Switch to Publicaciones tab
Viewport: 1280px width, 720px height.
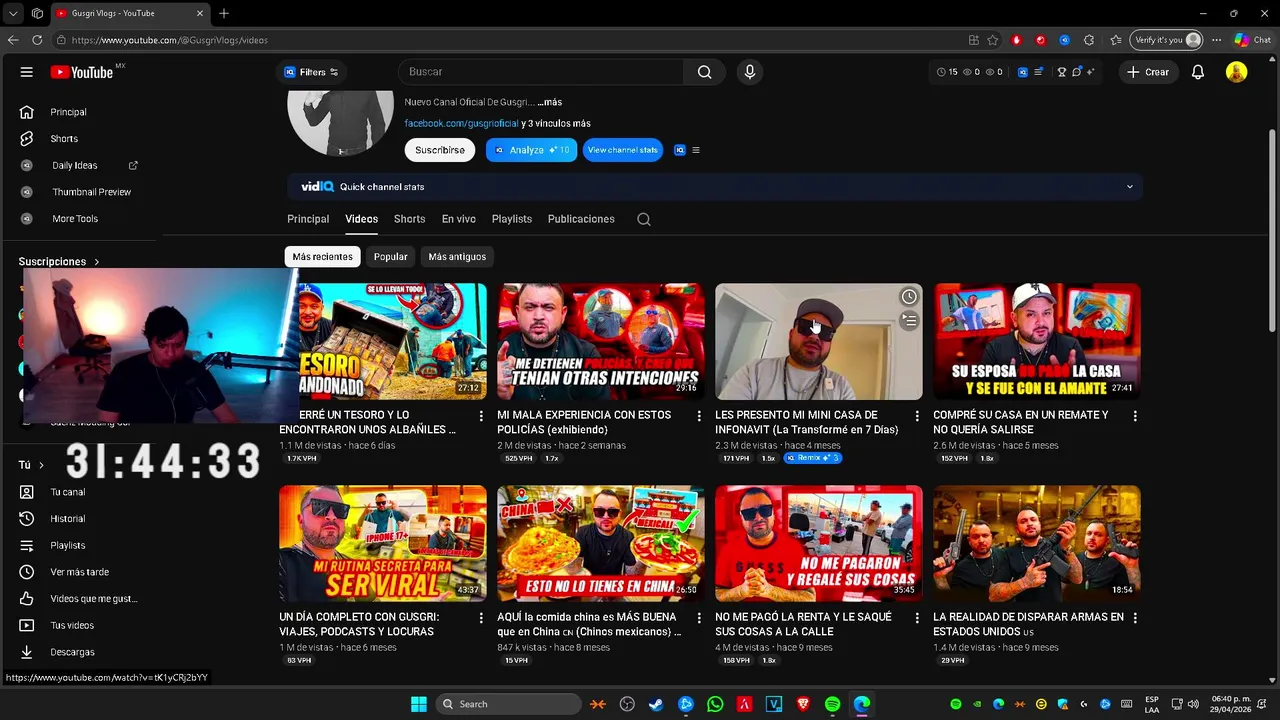point(581,219)
